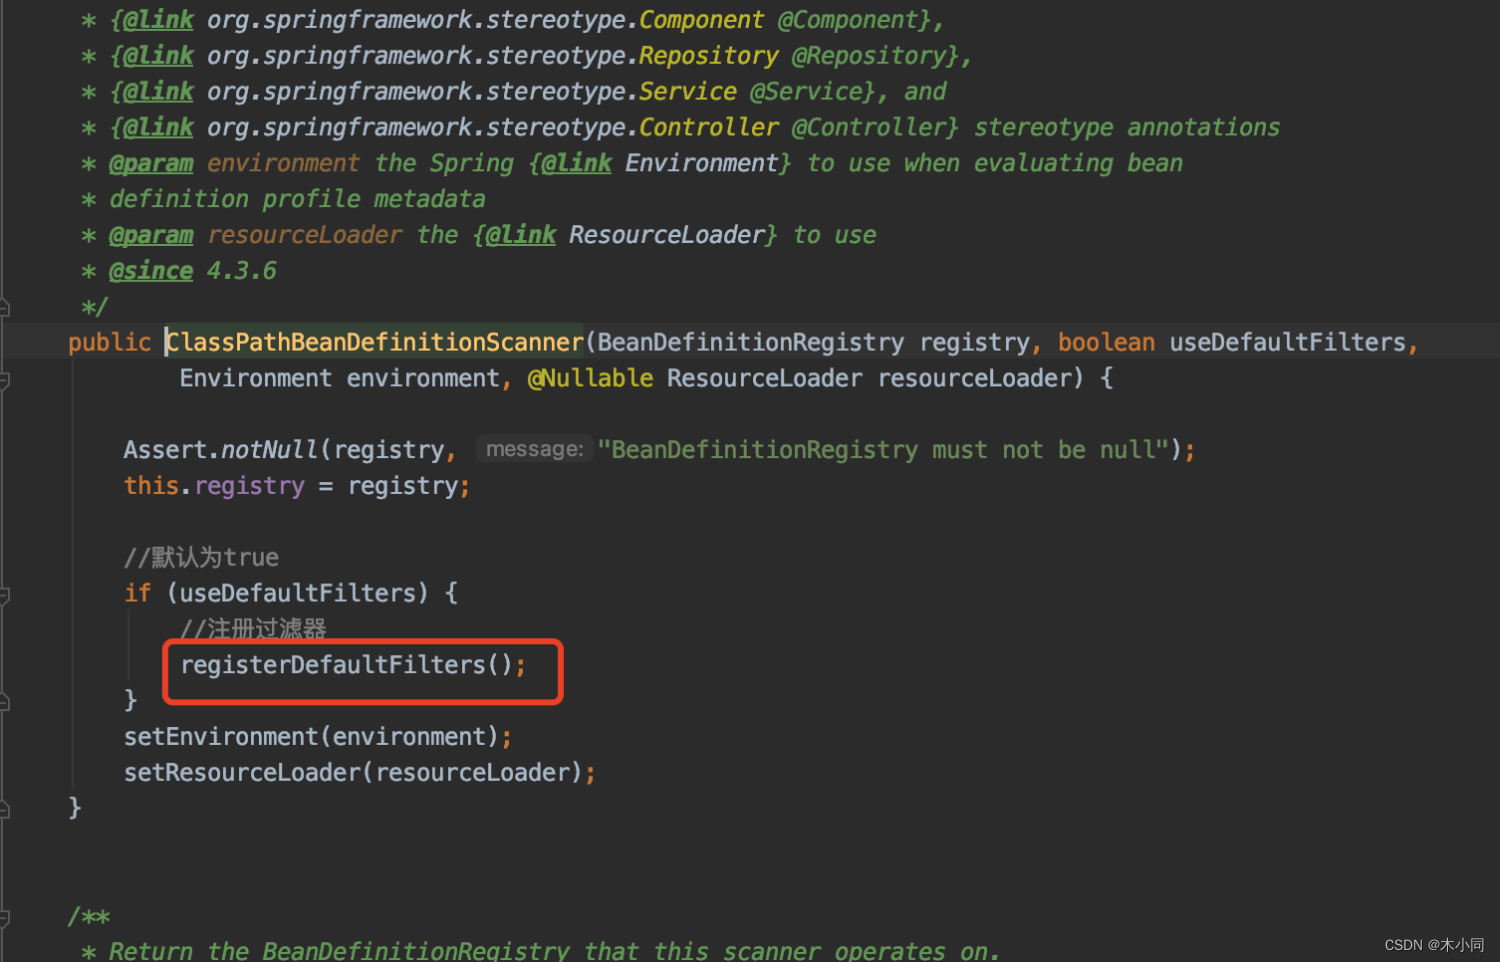Click 'Environment' type on the second signature line

256,378
